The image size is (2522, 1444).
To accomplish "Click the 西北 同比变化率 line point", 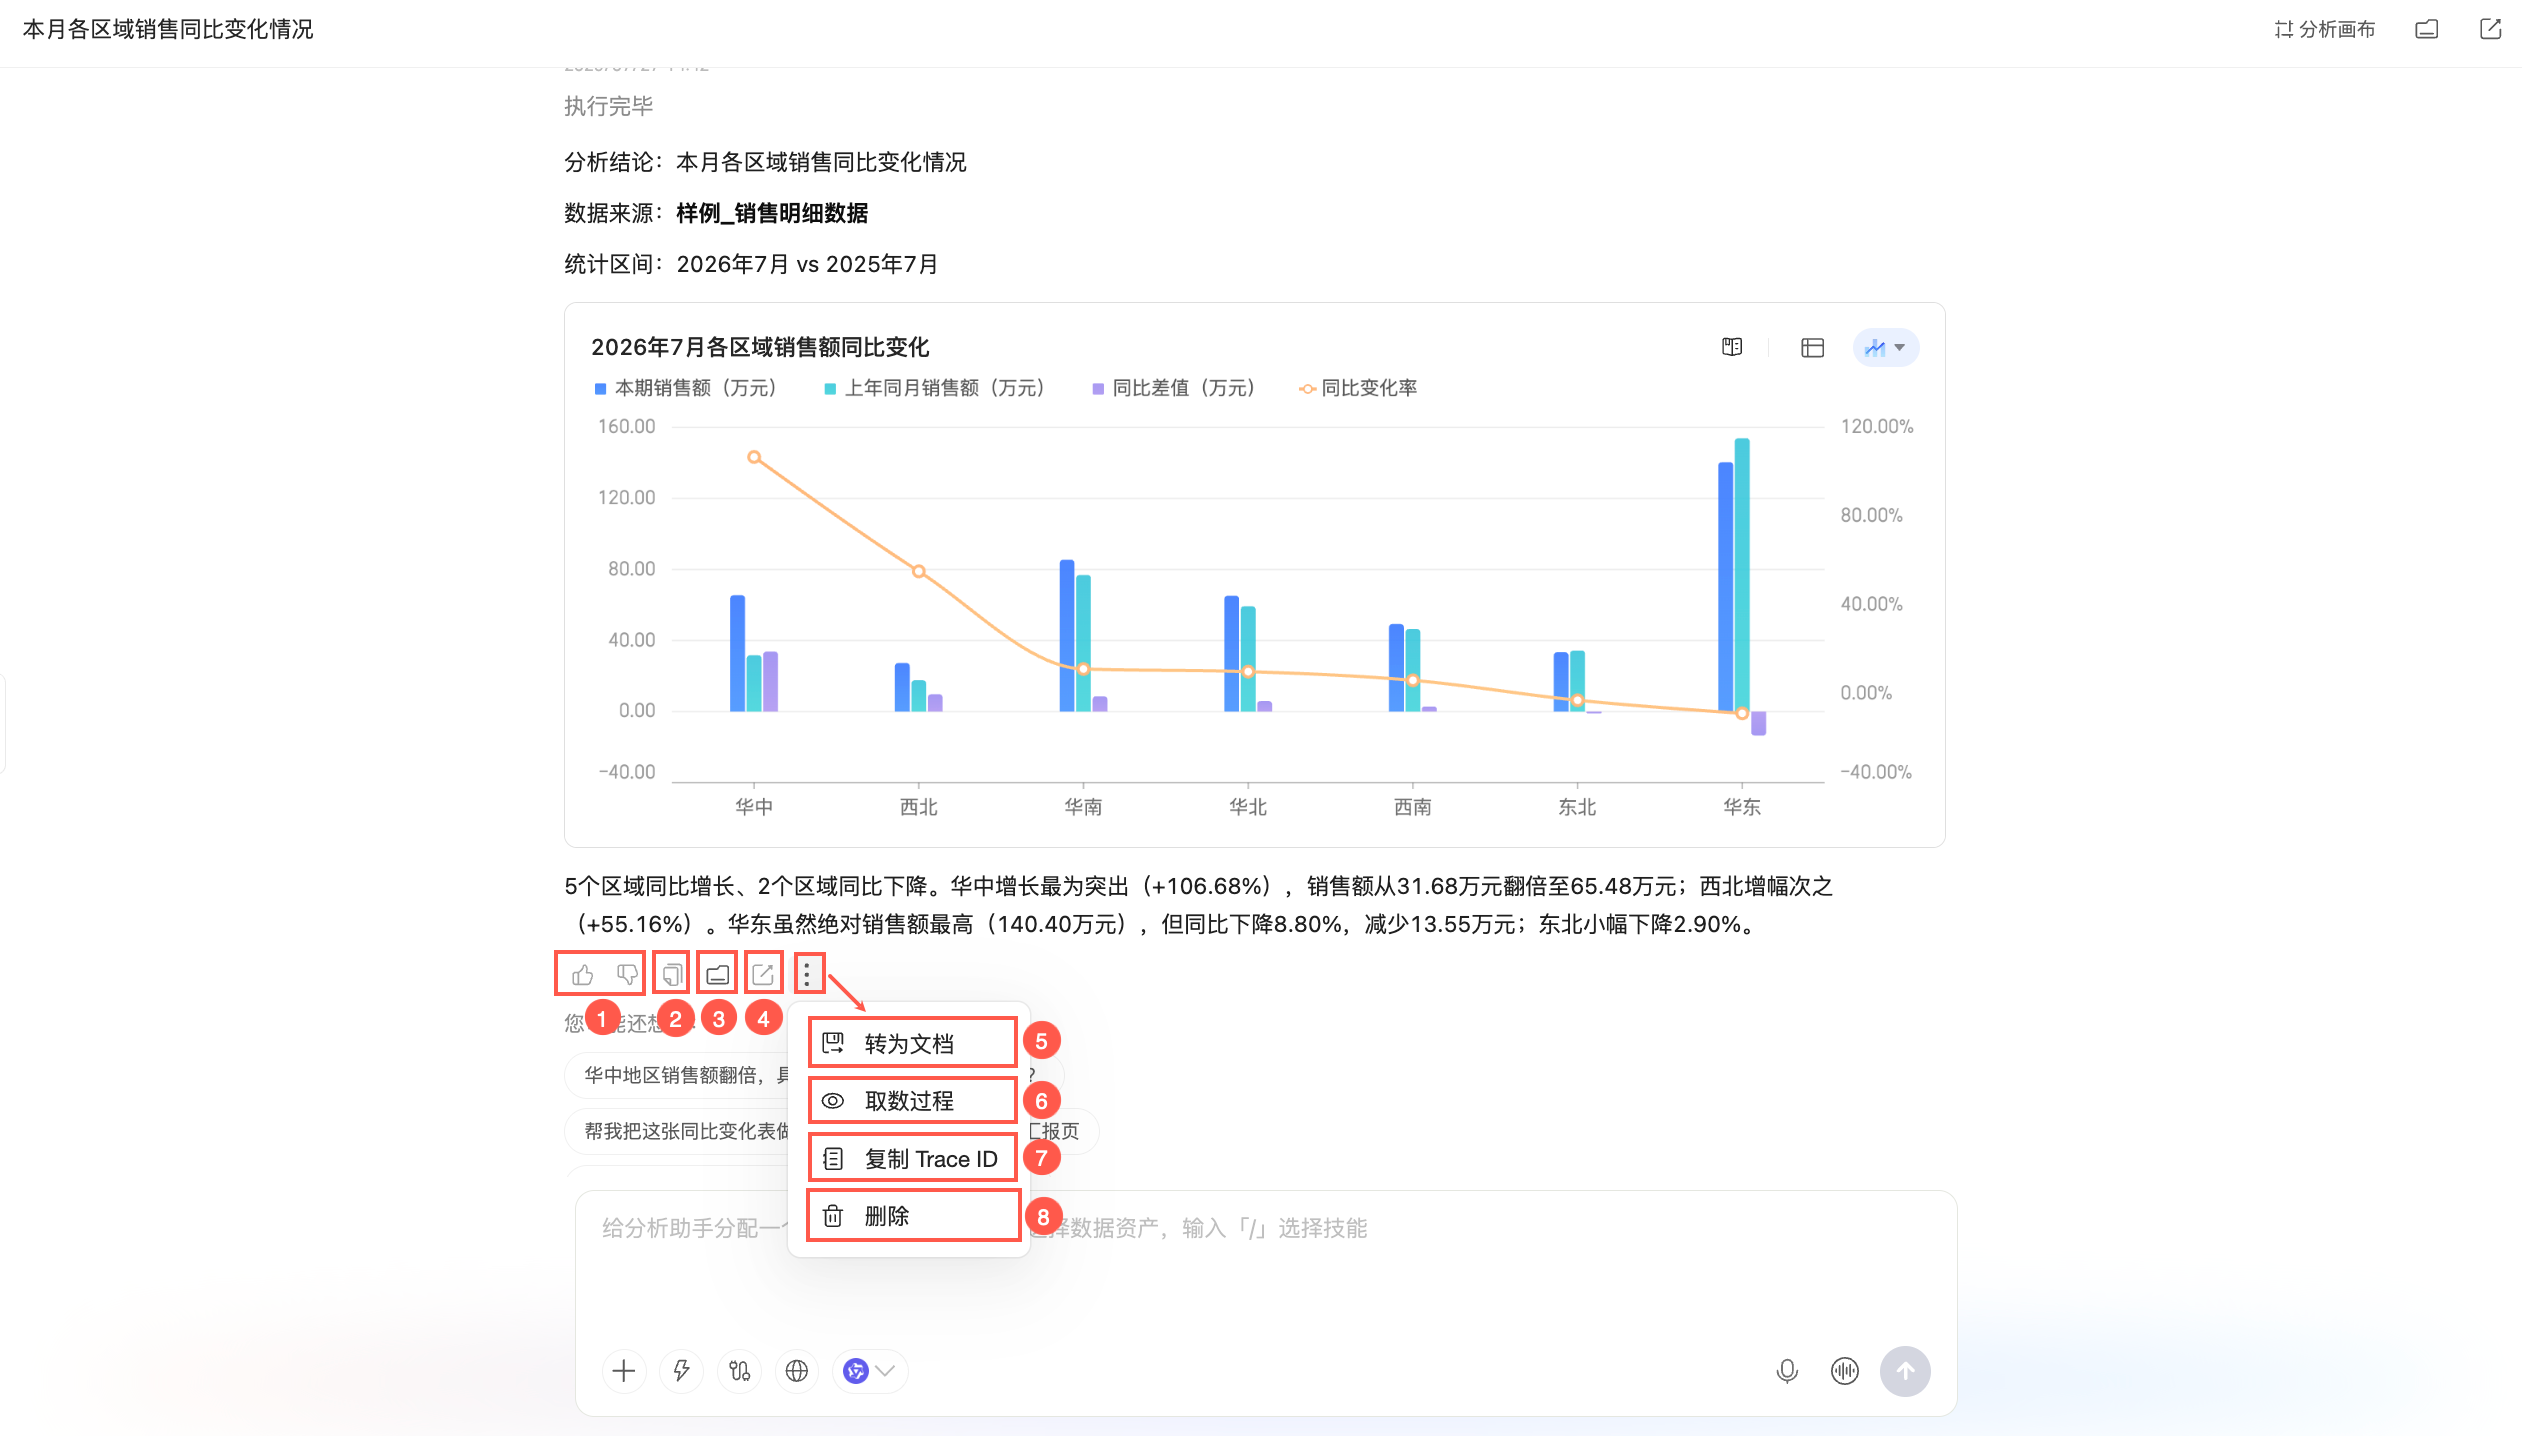I will [x=918, y=571].
